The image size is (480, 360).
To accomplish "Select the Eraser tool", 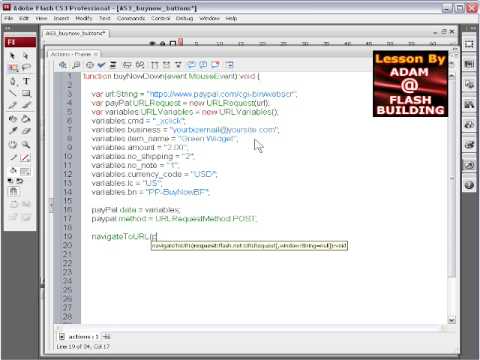I will [x=26, y=131].
